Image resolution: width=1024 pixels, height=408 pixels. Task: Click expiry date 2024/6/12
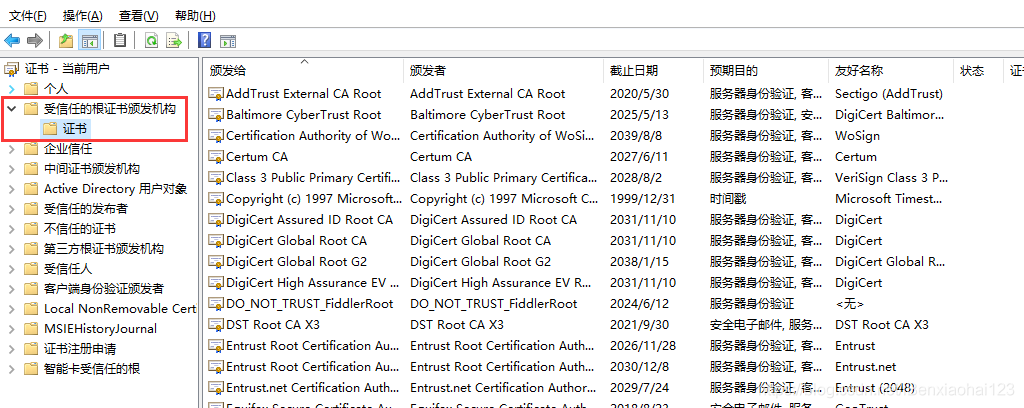pos(637,304)
